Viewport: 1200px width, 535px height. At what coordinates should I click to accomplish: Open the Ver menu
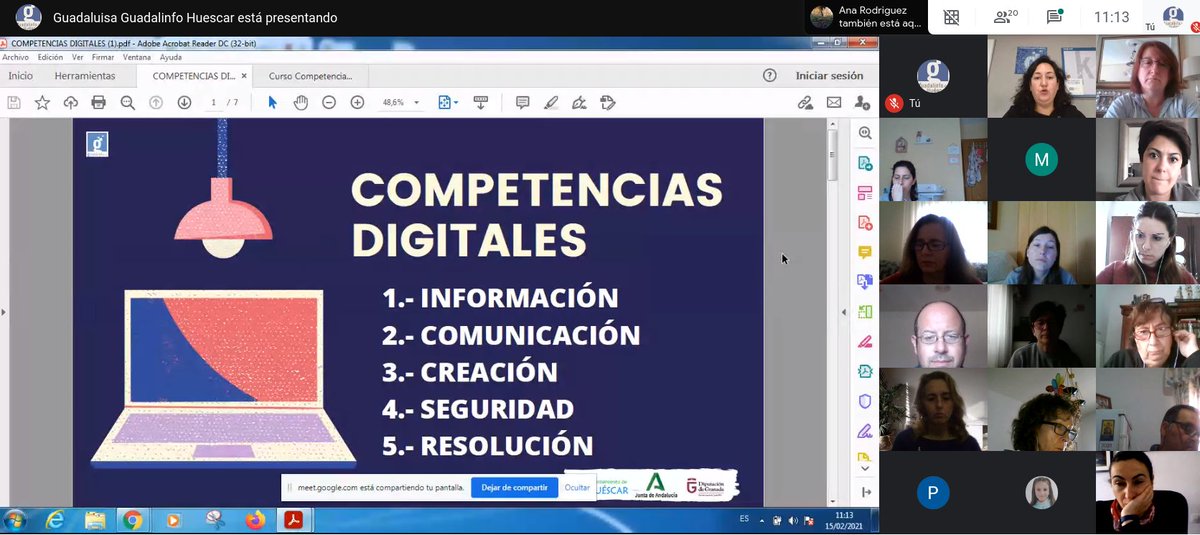[x=78, y=57]
